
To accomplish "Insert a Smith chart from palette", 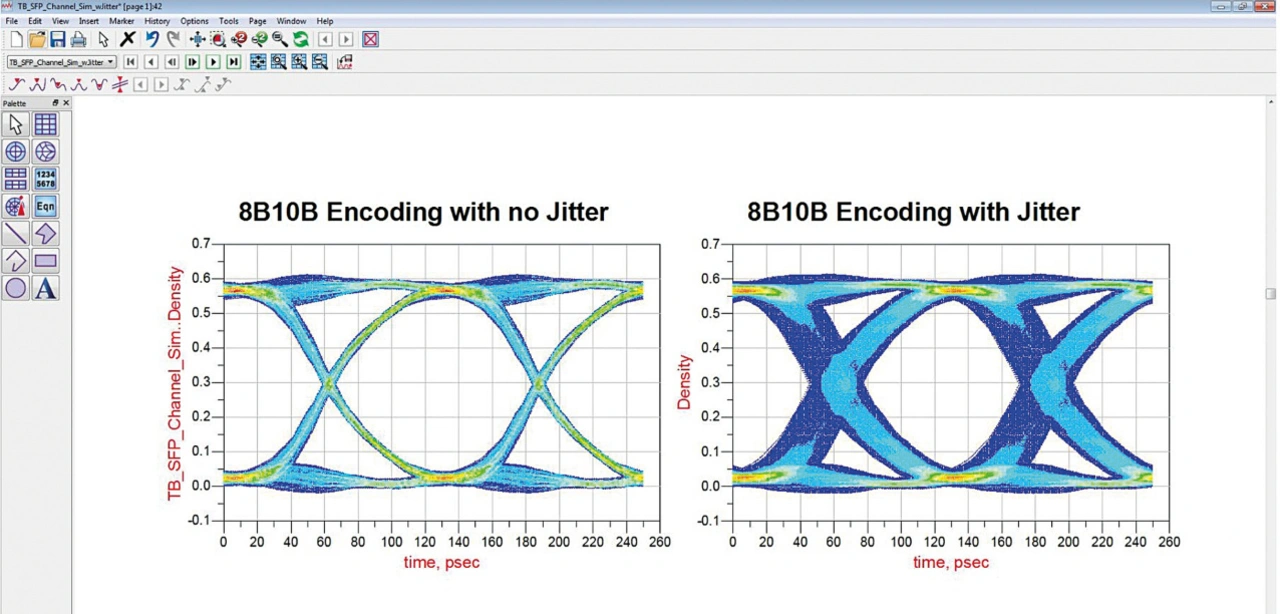I will [x=45, y=151].
